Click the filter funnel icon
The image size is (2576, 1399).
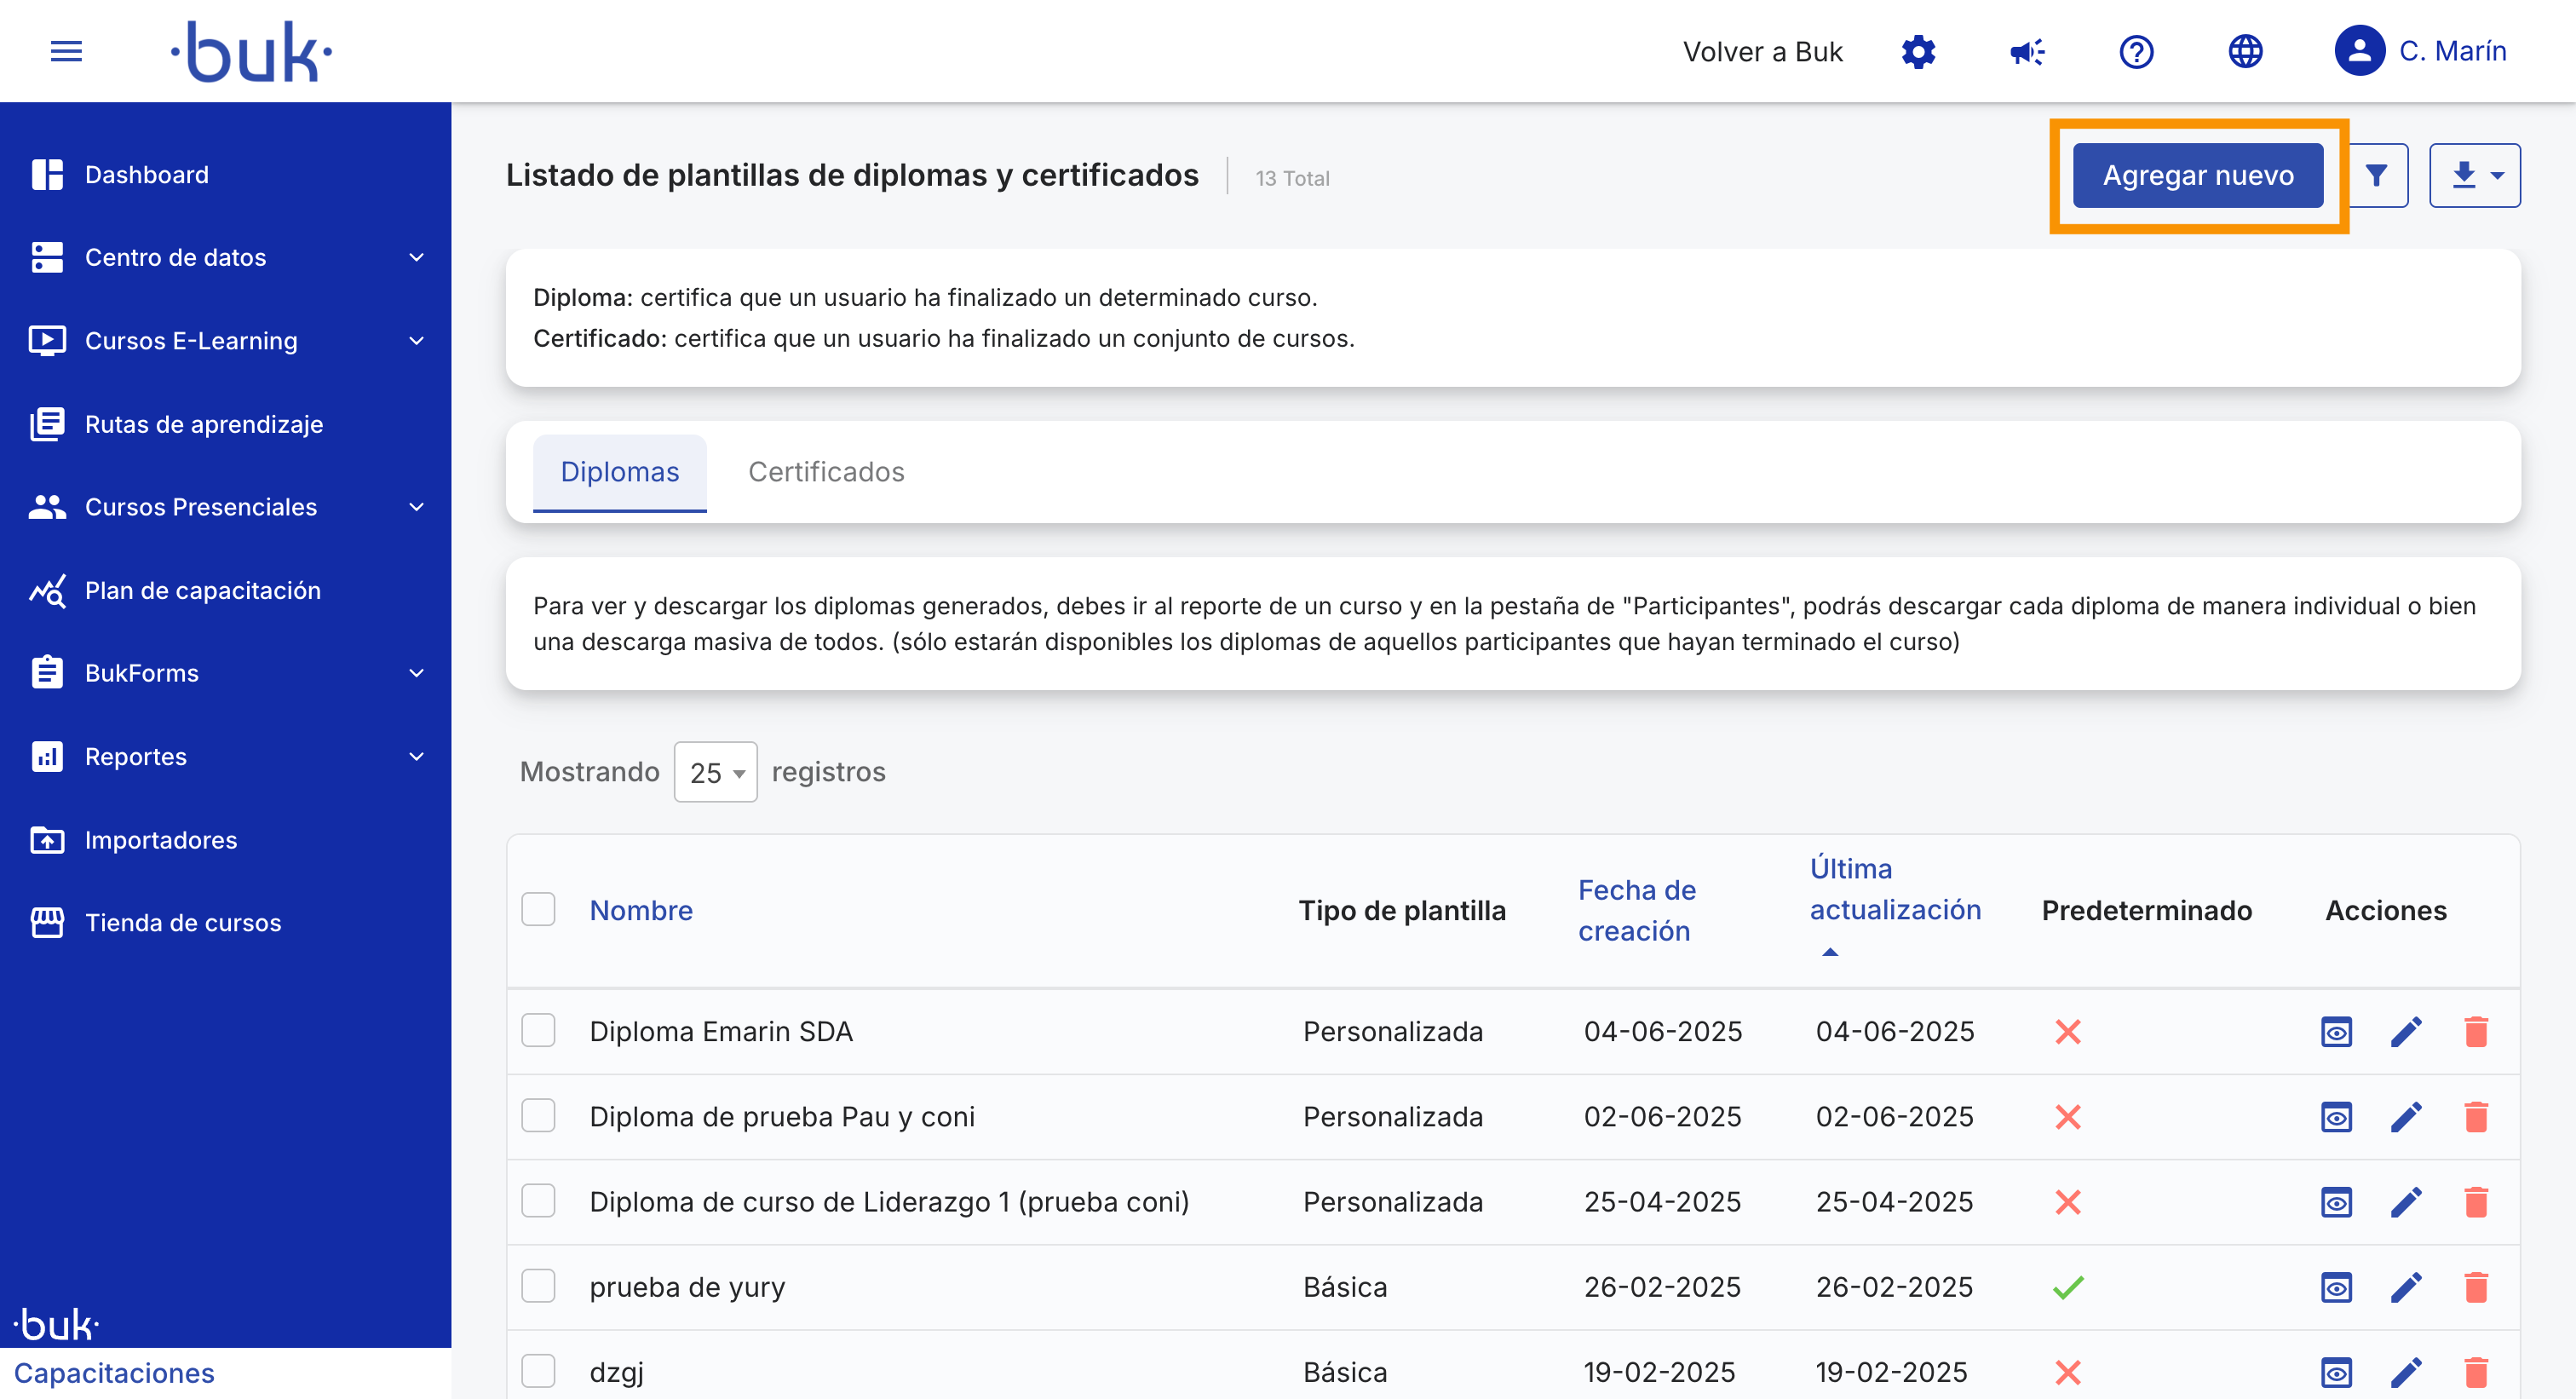pyautogui.click(x=2376, y=175)
